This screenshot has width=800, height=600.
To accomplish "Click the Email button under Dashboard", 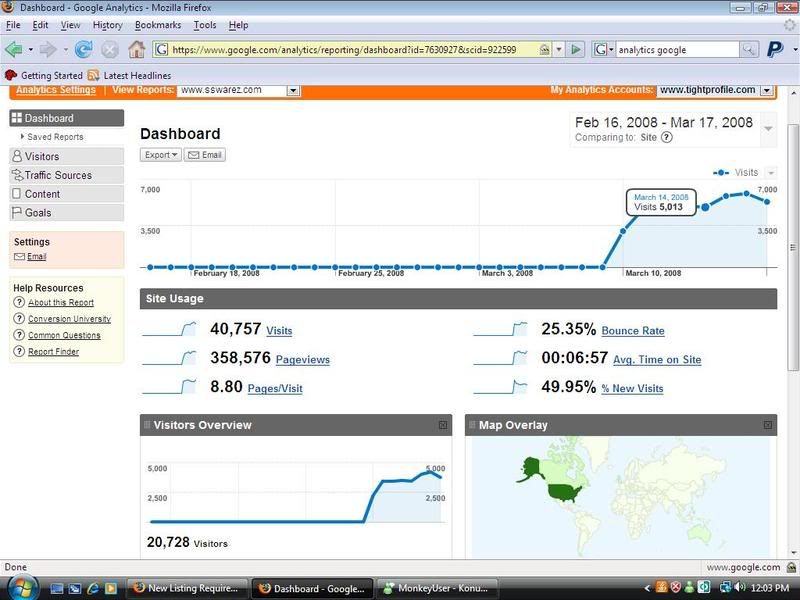I will point(204,155).
